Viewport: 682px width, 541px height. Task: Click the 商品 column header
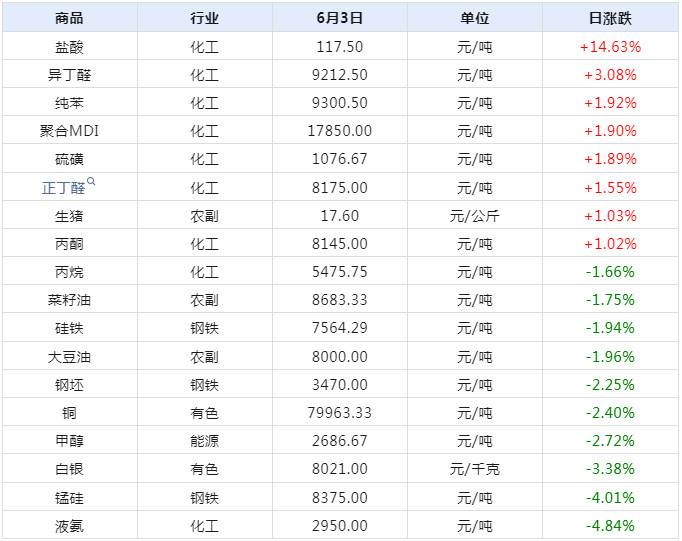click(70, 18)
